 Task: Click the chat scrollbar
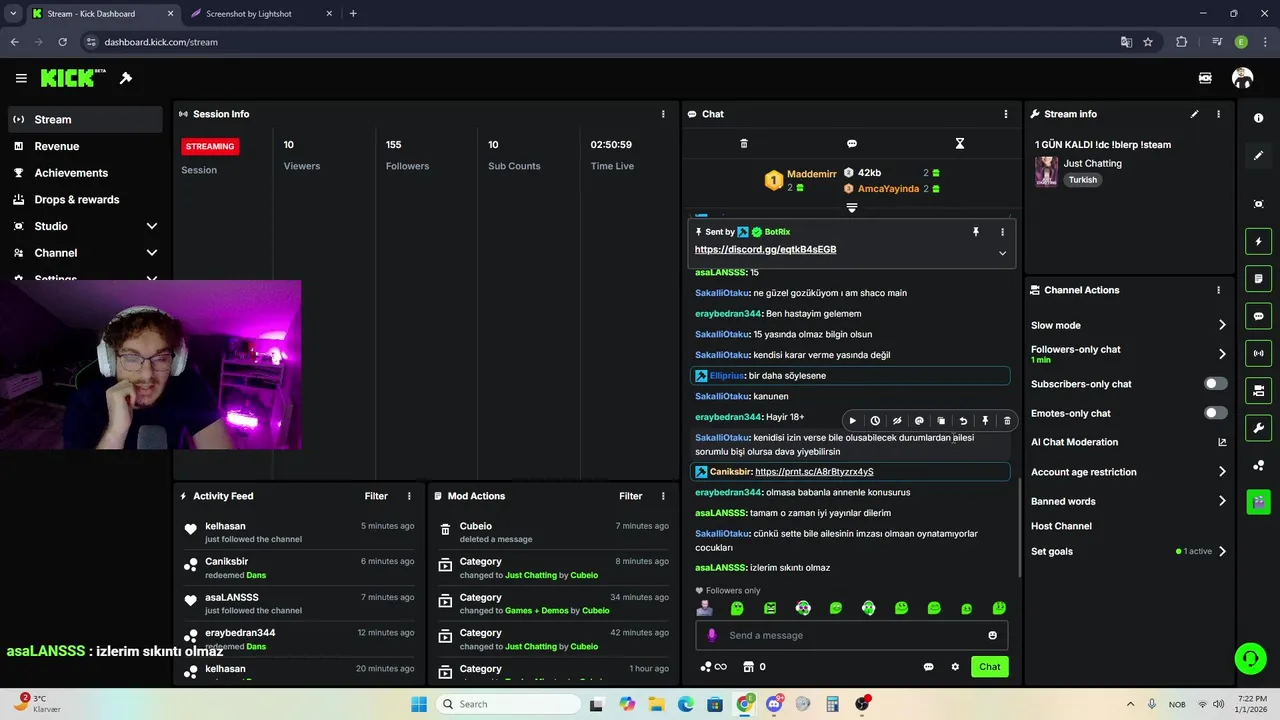coord(1019,527)
